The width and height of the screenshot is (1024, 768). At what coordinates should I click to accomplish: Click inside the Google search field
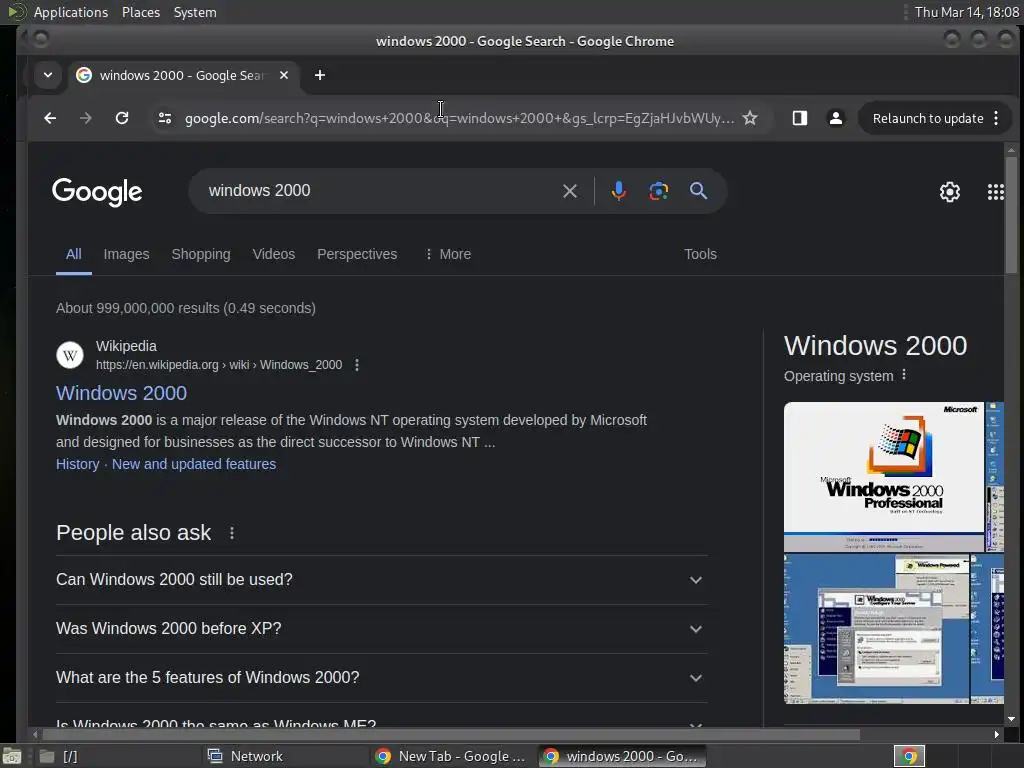coord(379,191)
